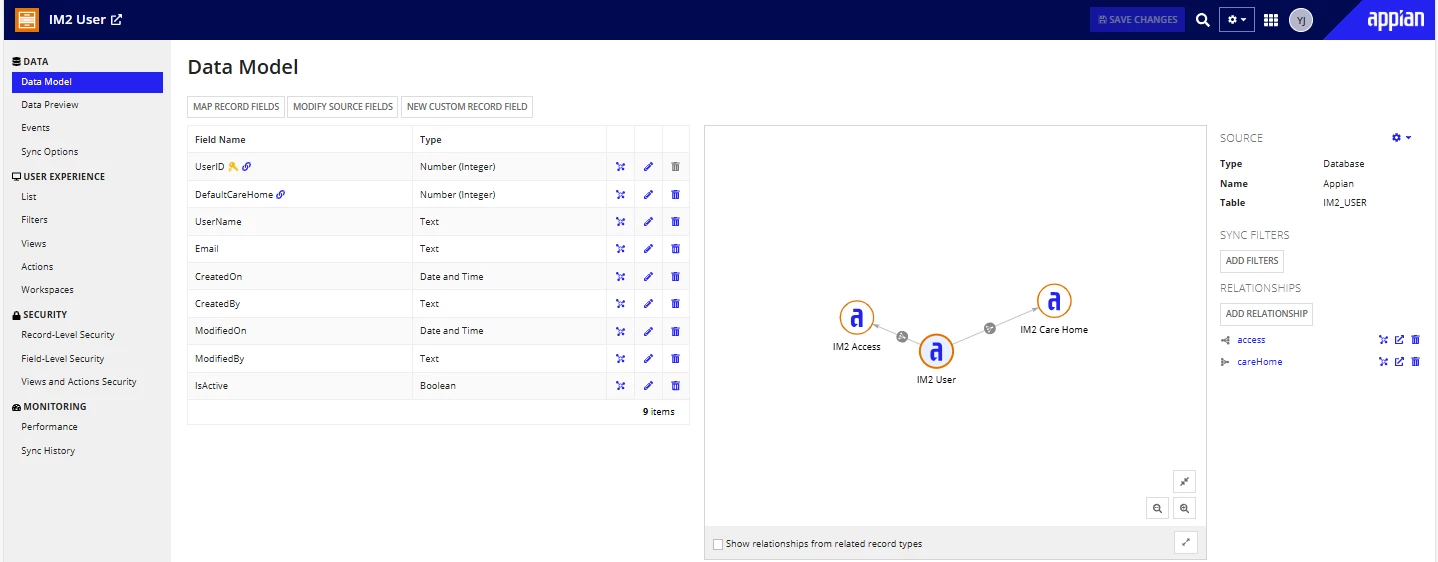The image size is (1438, 562).
Task: Click the IM2 User diagram node
Action: 936,351
